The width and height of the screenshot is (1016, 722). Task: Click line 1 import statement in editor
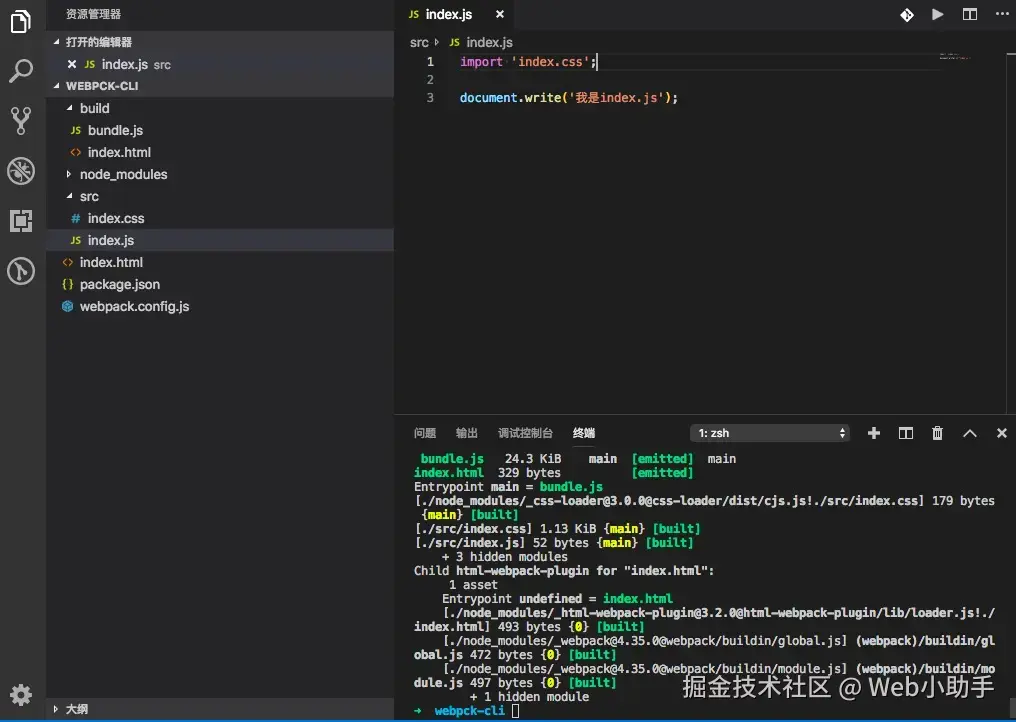527,62
